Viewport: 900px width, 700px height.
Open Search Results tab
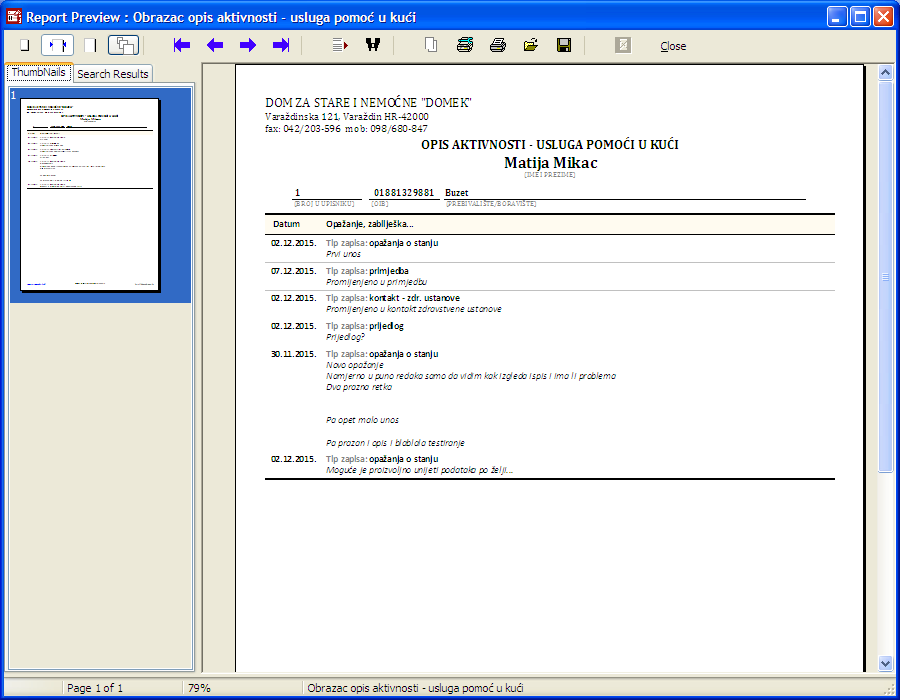coord(113,74)
